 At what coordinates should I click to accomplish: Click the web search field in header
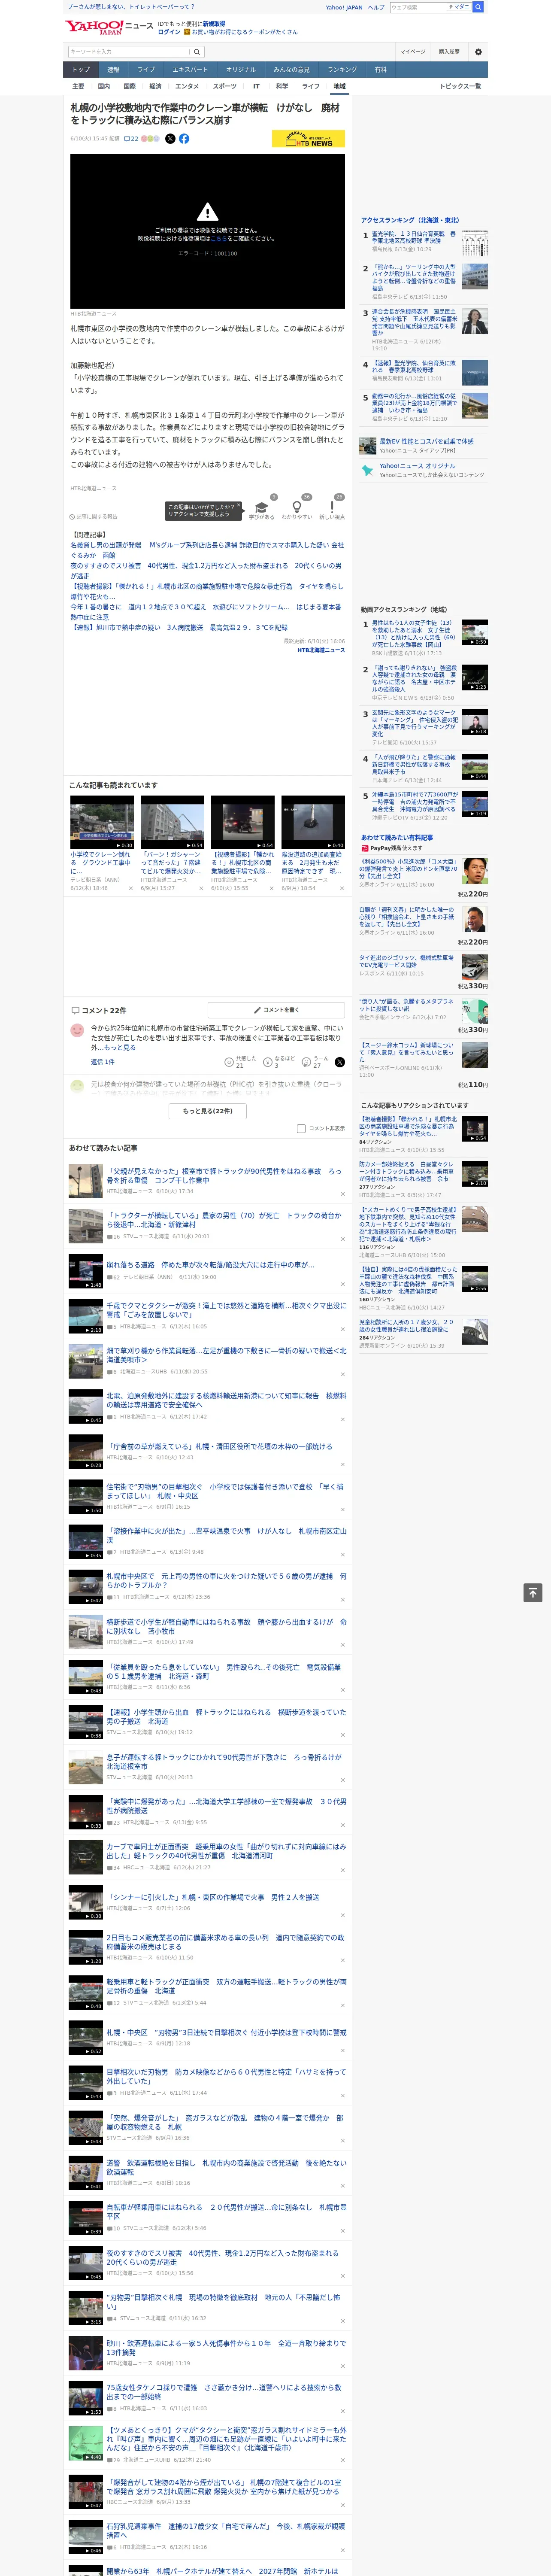(418, 7)
